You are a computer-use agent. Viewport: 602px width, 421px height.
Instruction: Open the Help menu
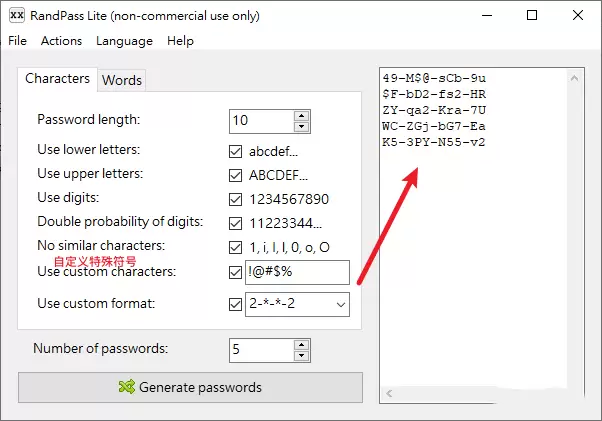[180, 41]
